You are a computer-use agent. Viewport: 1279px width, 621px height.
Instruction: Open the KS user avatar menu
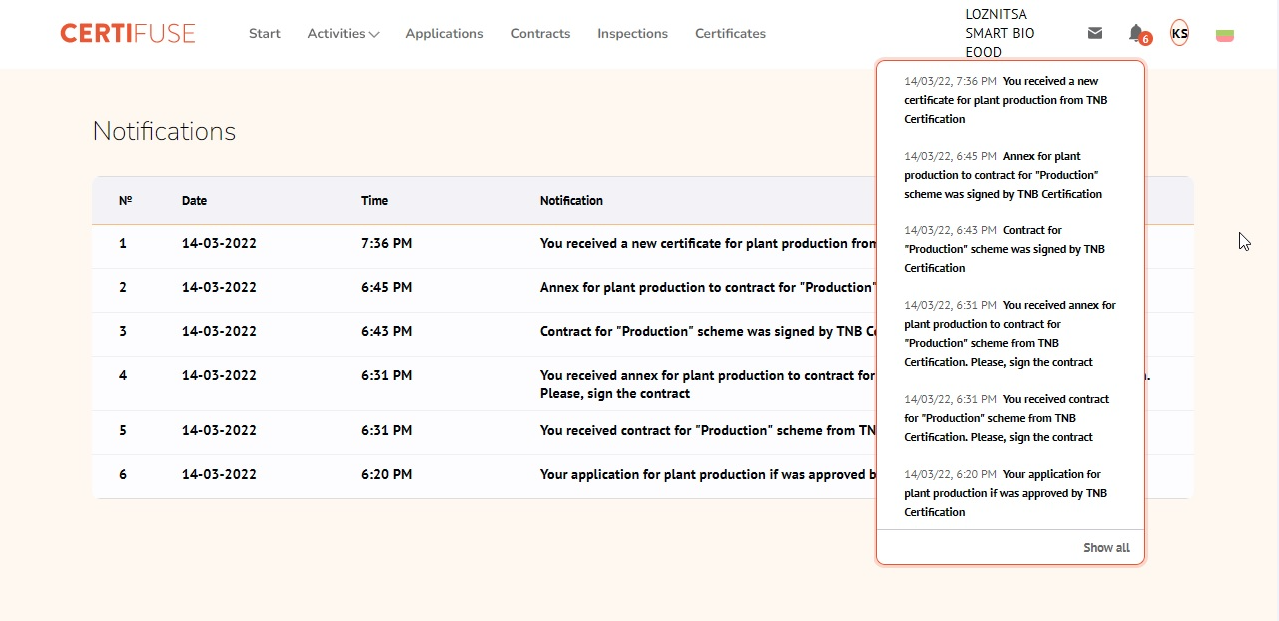(1179, 33)
